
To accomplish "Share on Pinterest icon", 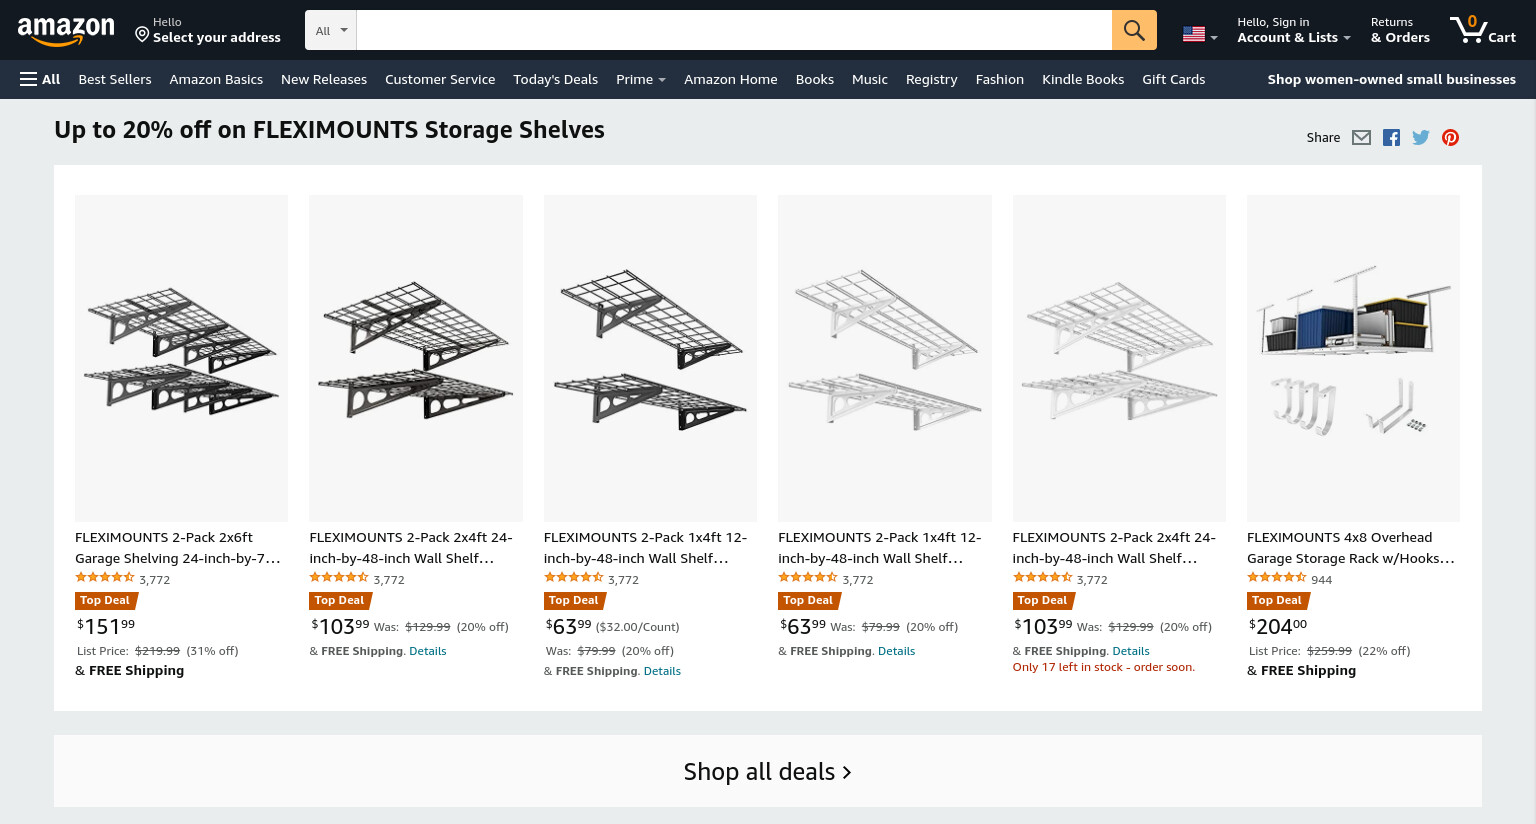I will 1450,138.
